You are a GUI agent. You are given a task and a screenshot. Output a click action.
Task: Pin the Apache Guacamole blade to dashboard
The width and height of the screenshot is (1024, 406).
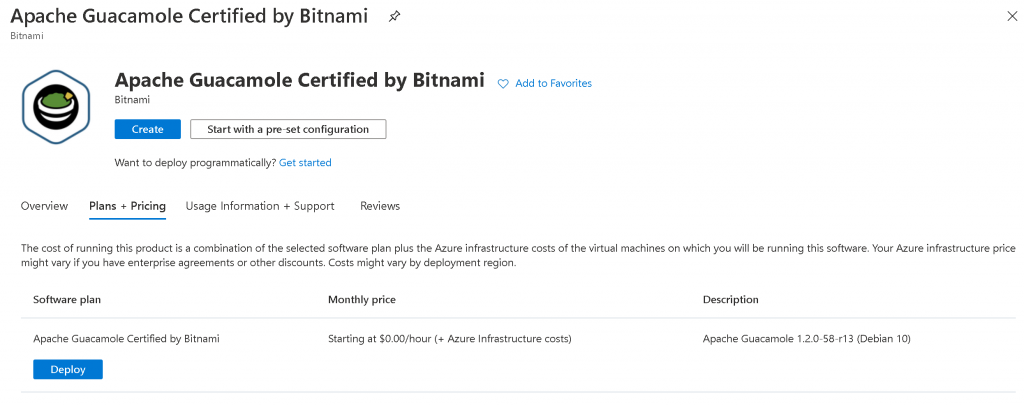pos(395,17)
